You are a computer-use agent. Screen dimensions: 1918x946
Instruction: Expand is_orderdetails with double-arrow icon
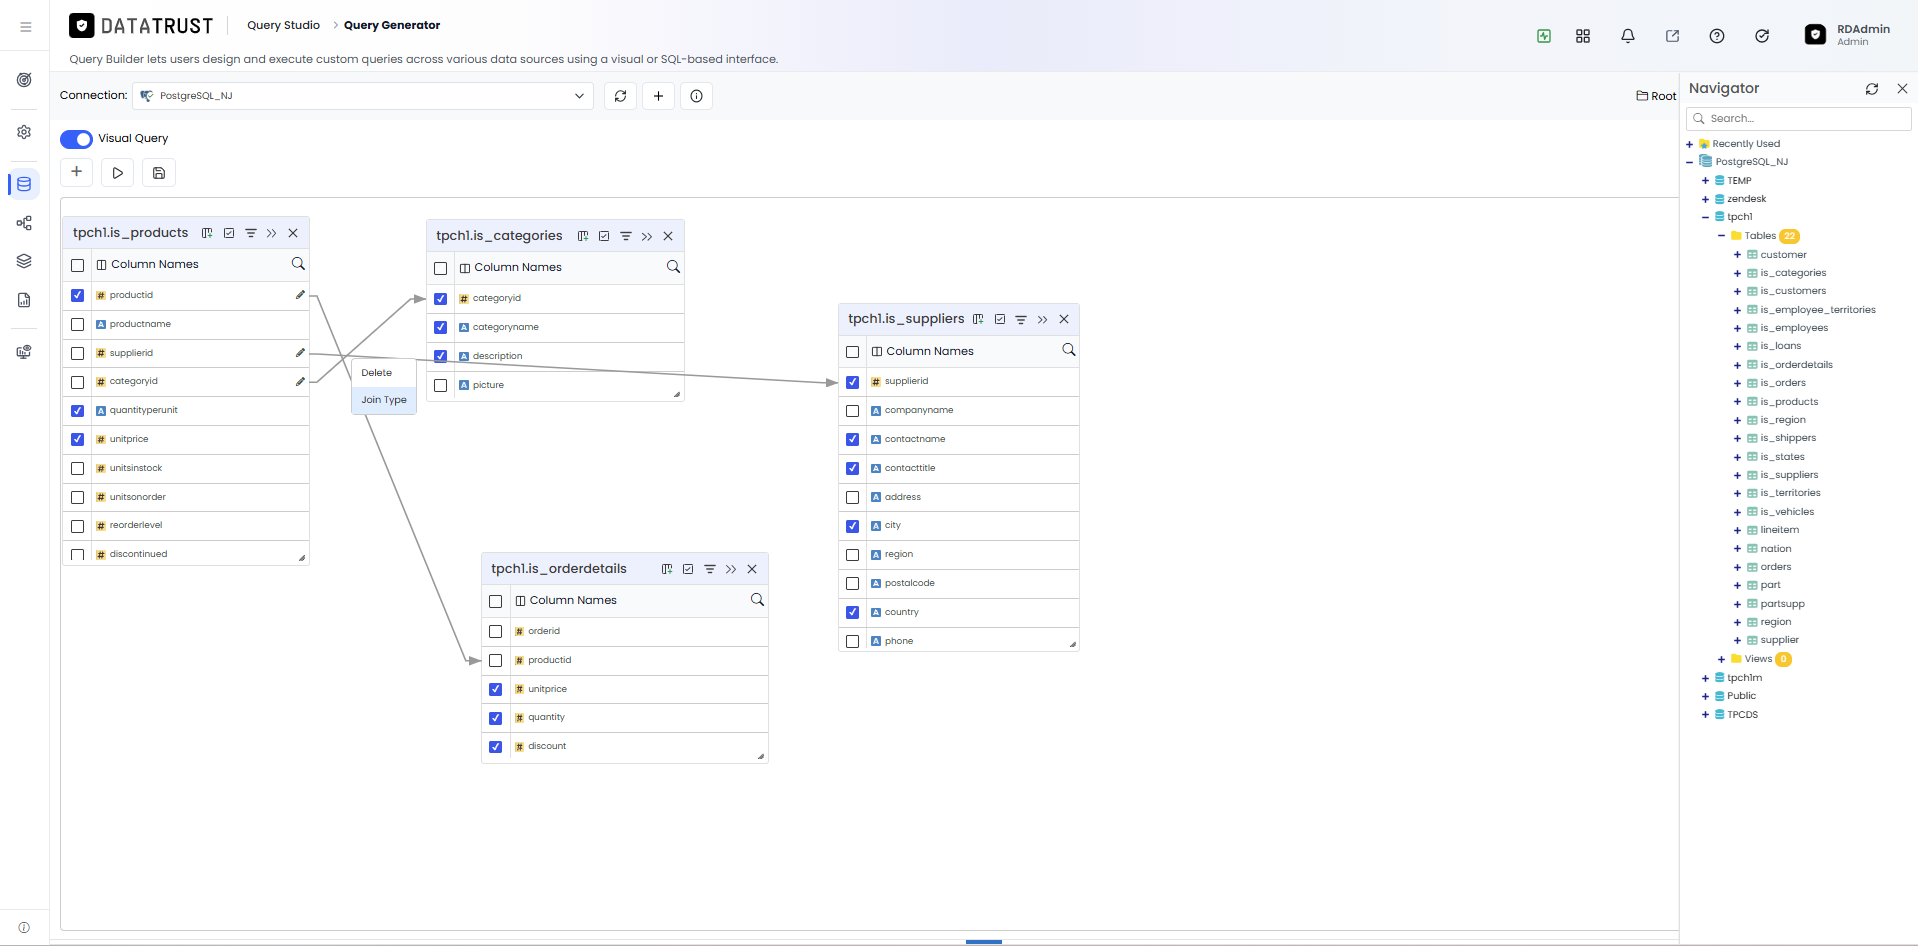tap(731, 569)
